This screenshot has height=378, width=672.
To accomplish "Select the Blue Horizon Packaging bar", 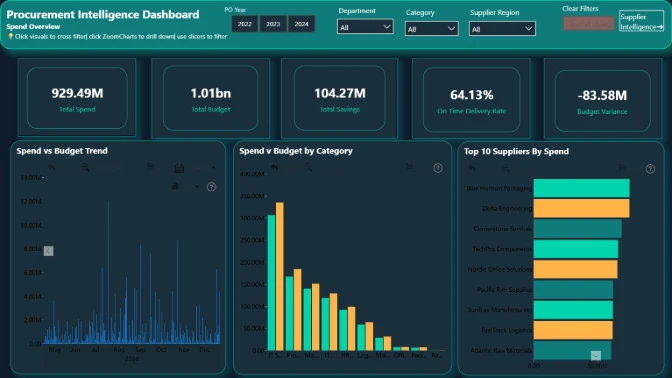I will click(x=581, y=188).
